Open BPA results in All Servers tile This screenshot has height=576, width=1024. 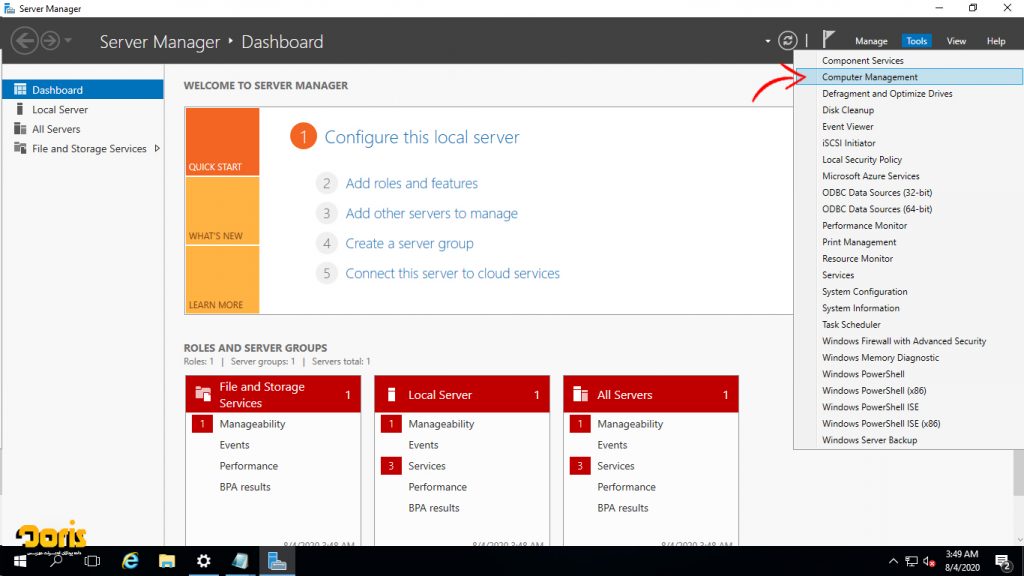(x=623, y=507)
